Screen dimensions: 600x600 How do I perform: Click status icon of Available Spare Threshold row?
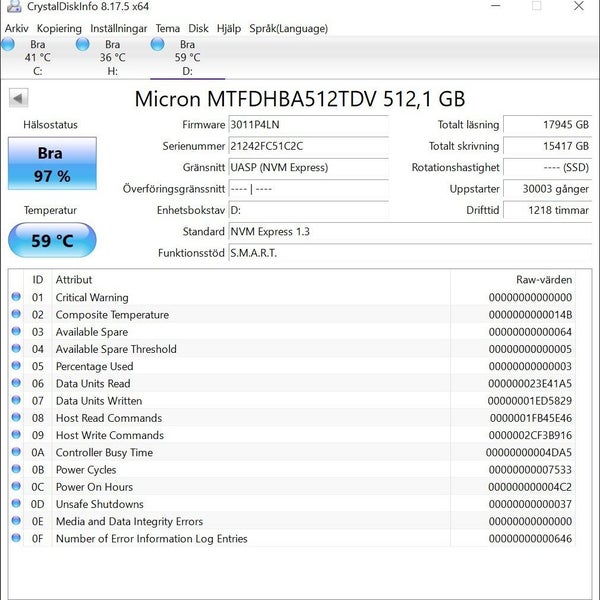[16, 348]
